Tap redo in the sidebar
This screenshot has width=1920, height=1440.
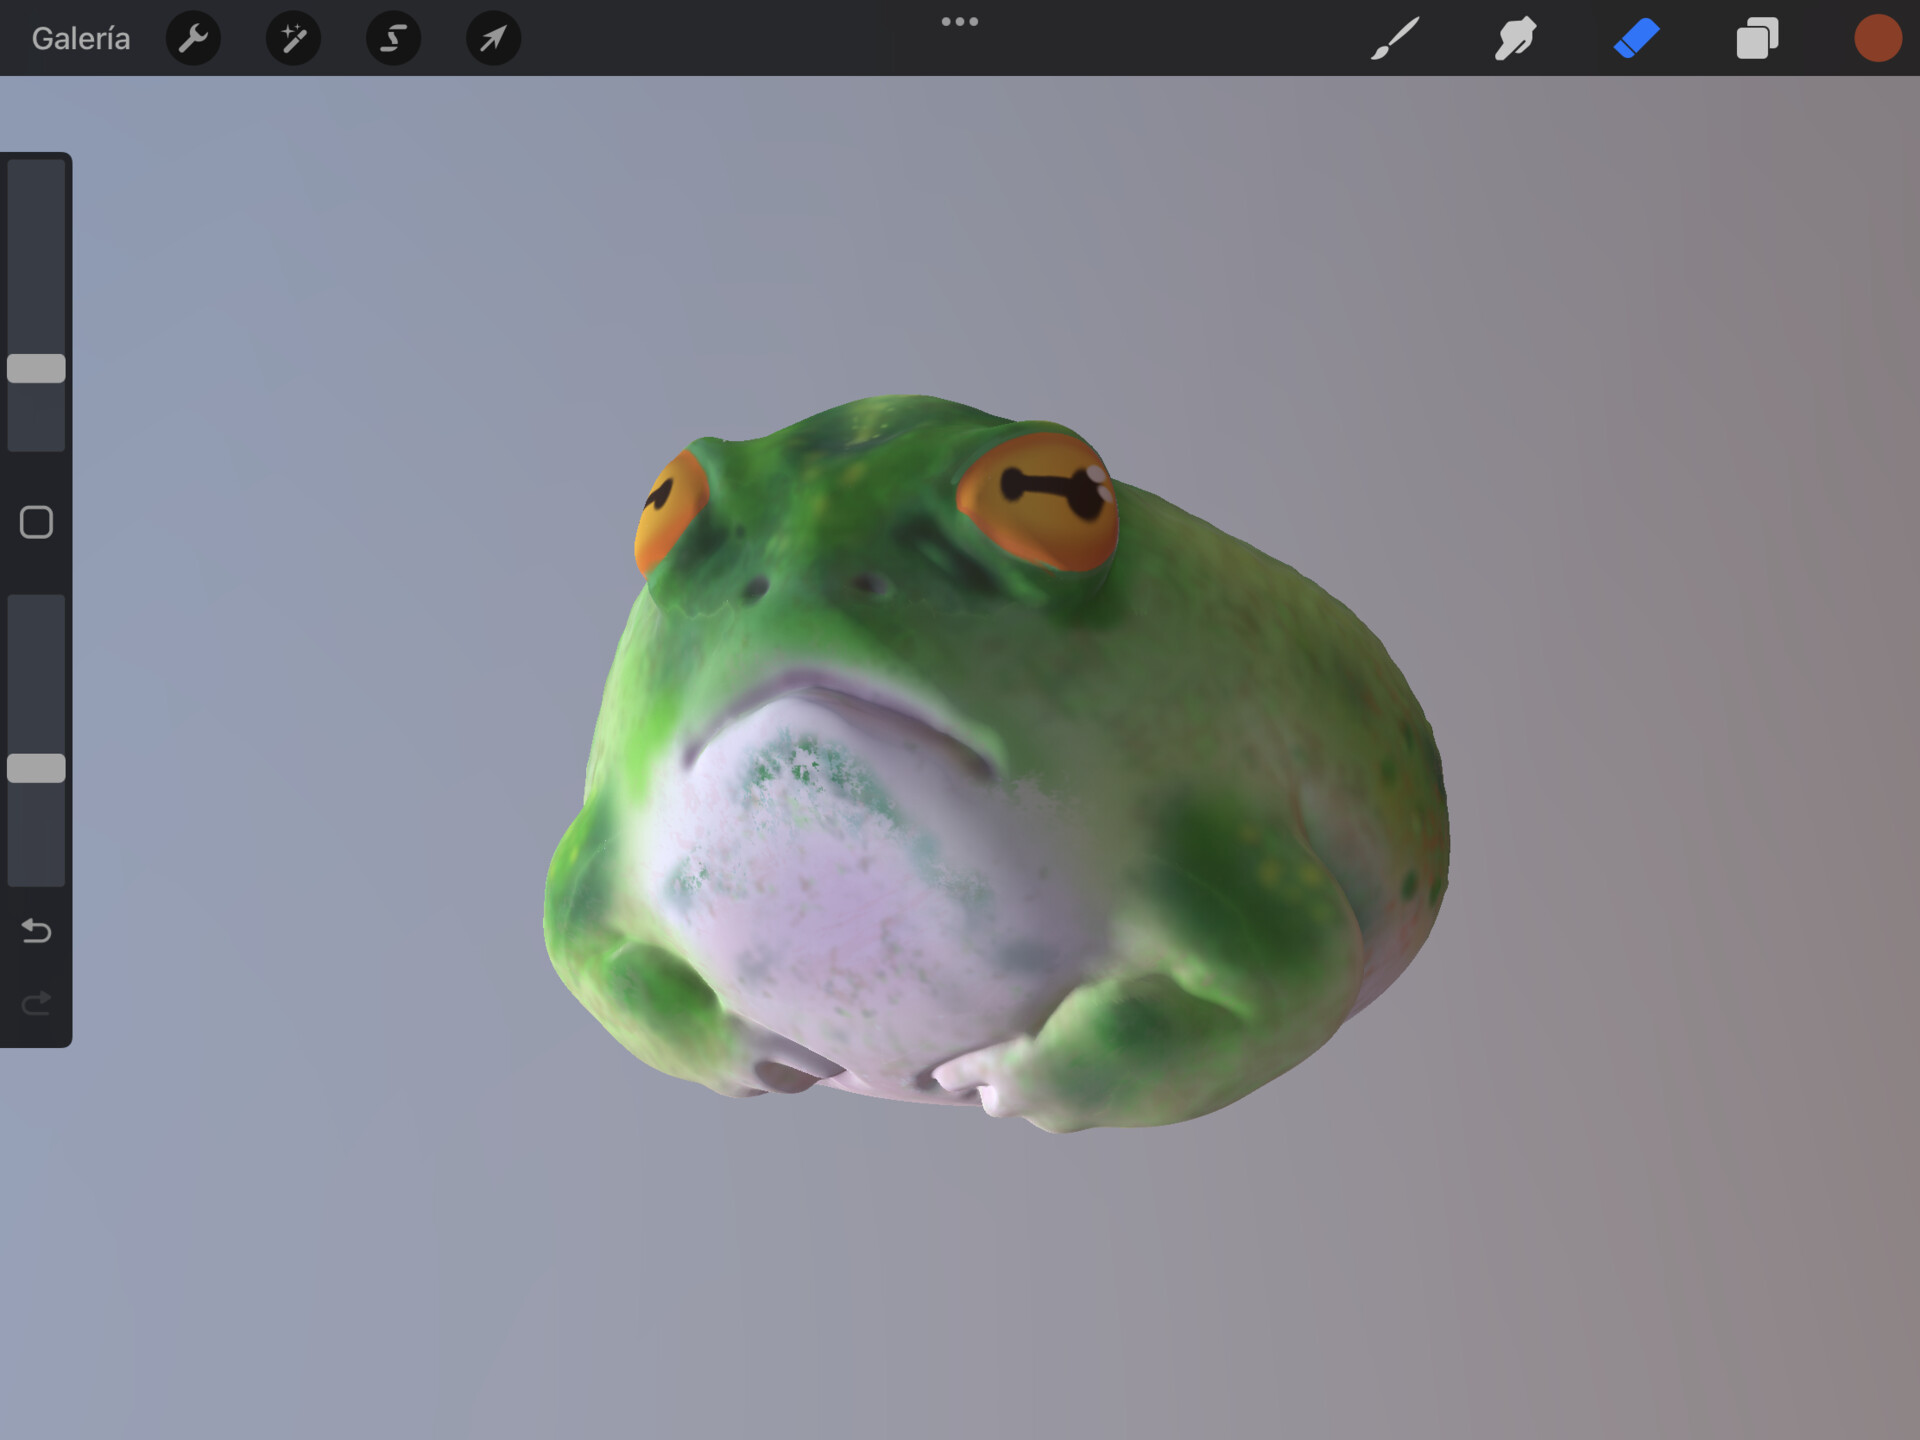(x=36, y=1003)
